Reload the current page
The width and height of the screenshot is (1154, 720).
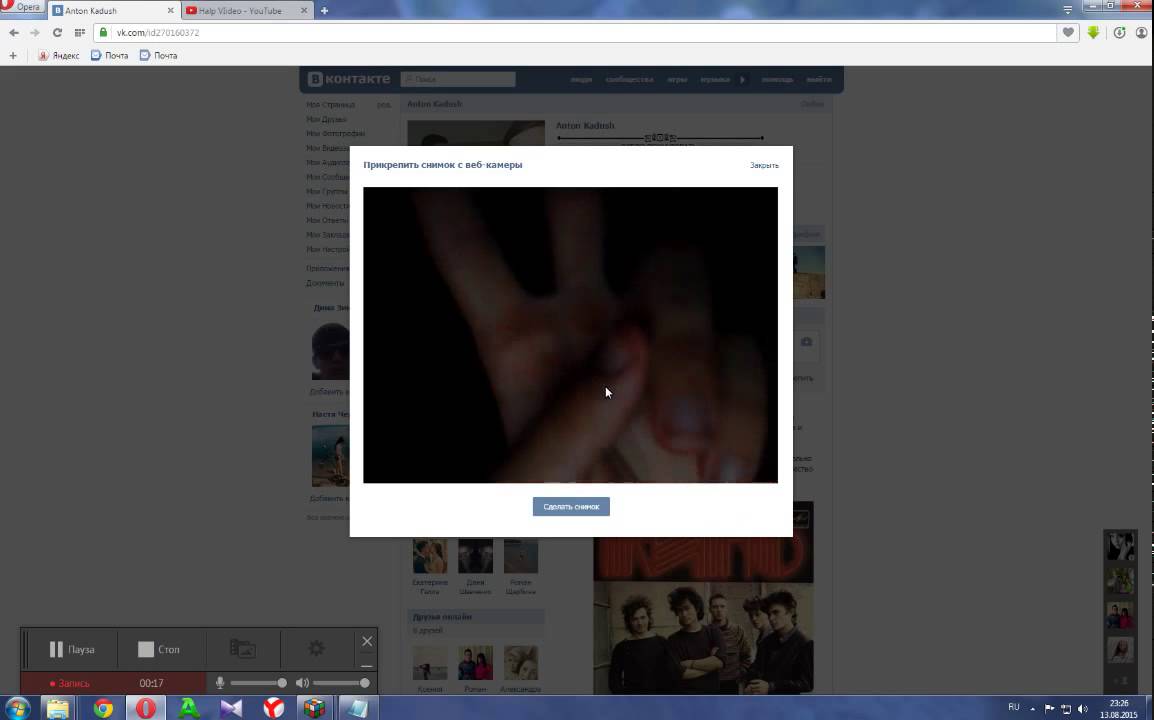tap(57, 32)
